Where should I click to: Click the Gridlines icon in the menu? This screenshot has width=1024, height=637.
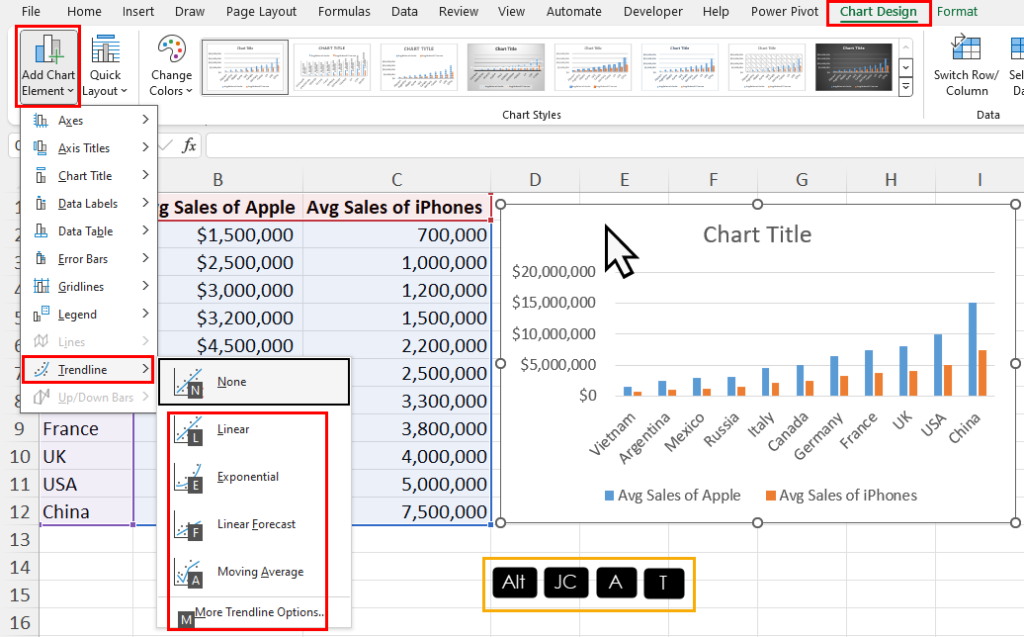pos(41,286)
